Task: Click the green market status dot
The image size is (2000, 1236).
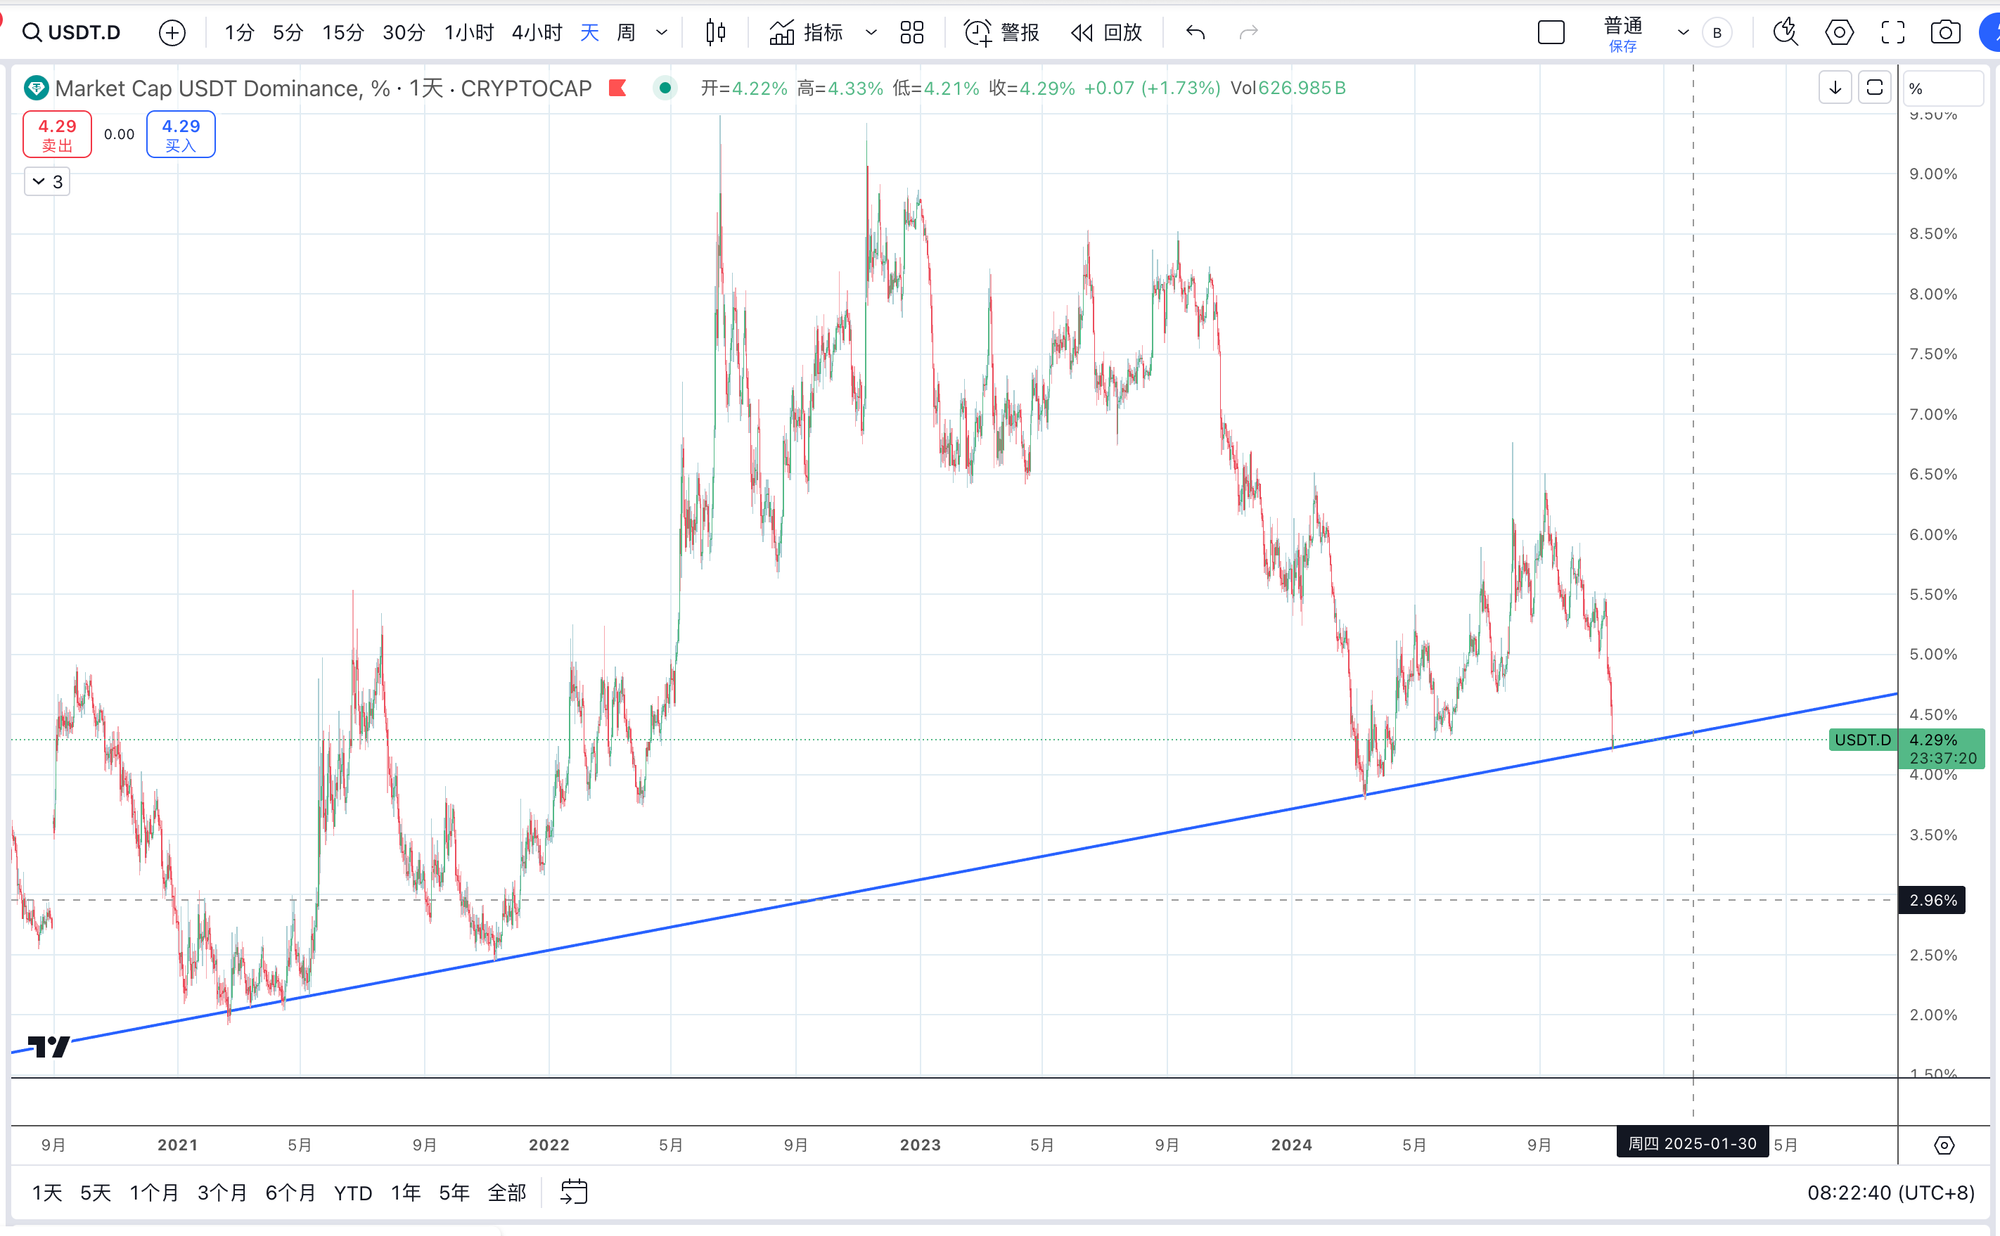Action: coord(665,88)
